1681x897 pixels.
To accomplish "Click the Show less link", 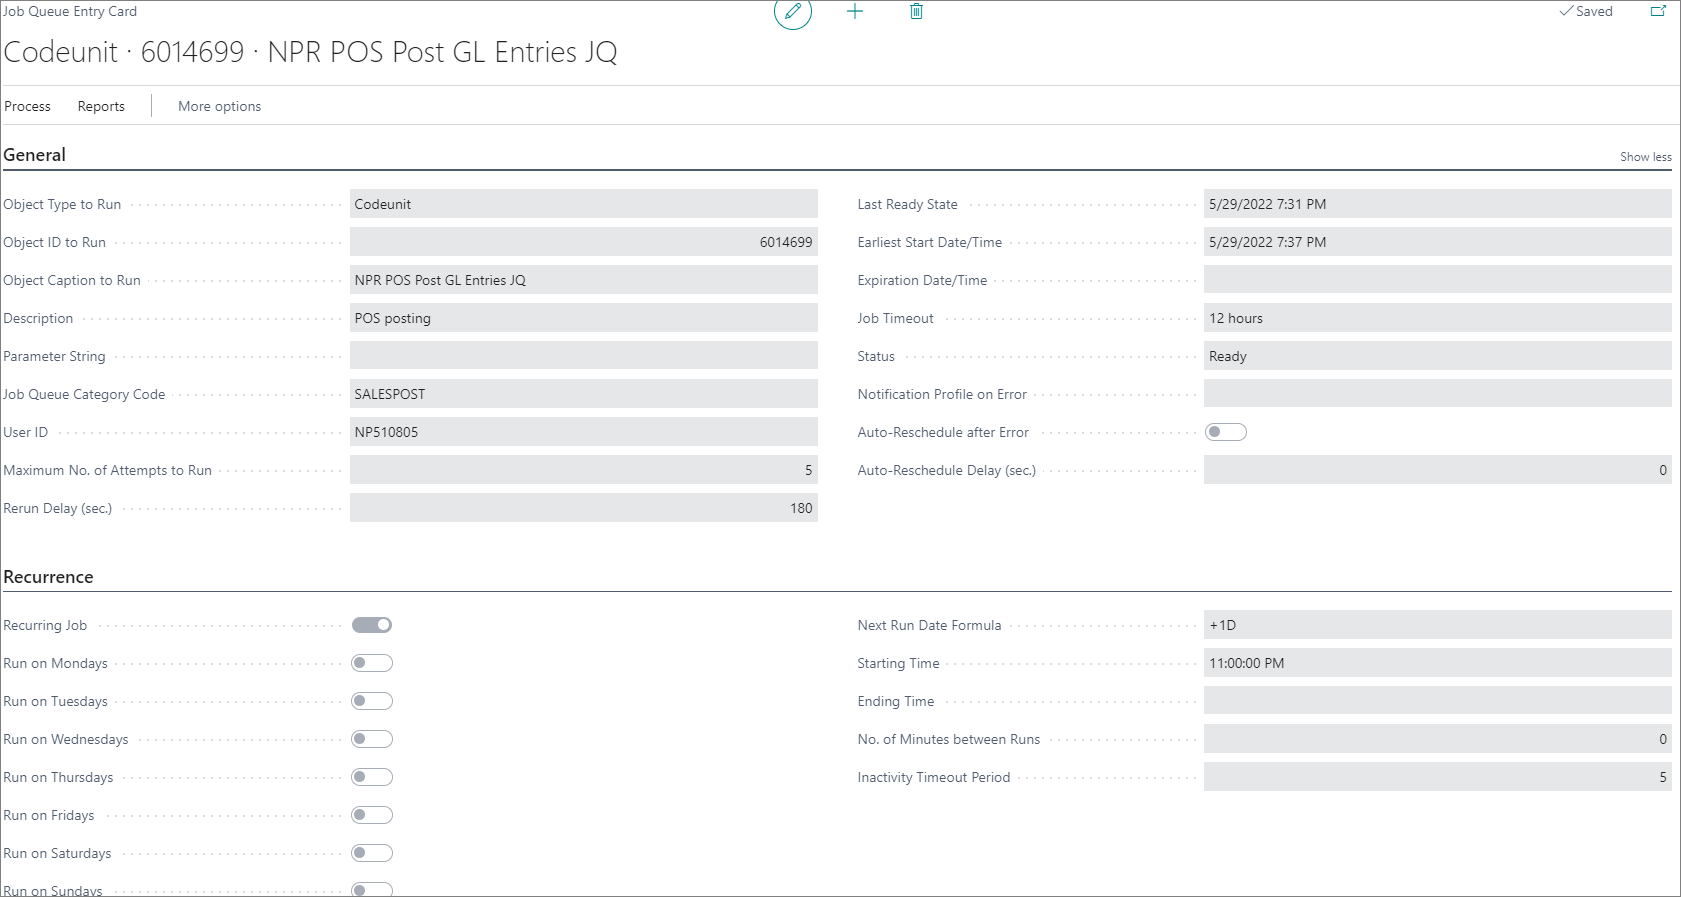I will click(1646, 157).
